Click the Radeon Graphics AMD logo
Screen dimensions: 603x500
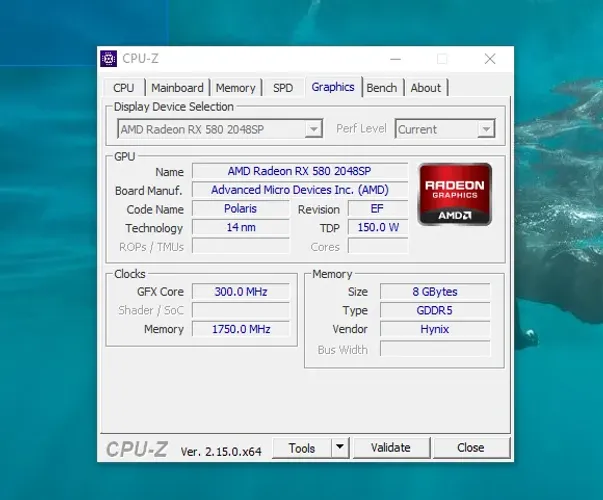[x=455, y=194]
